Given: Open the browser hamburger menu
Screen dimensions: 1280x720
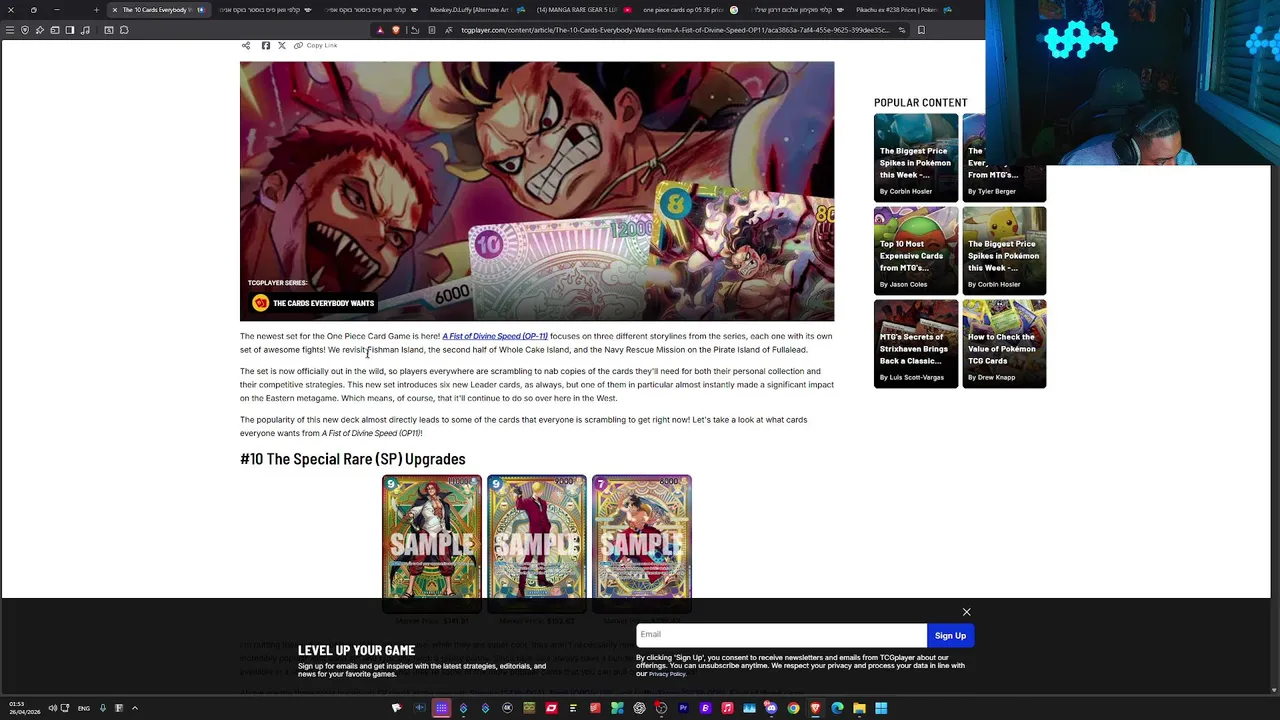Looking at the screenshot, I should [x=10, y=30].
